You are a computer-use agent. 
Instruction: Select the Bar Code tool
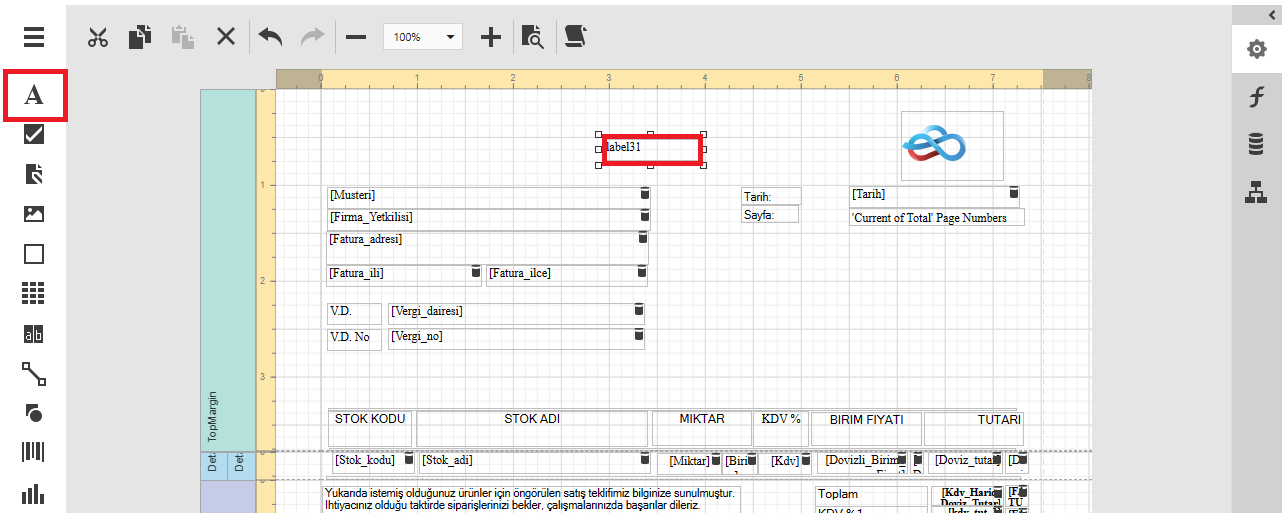click(34, 452)
